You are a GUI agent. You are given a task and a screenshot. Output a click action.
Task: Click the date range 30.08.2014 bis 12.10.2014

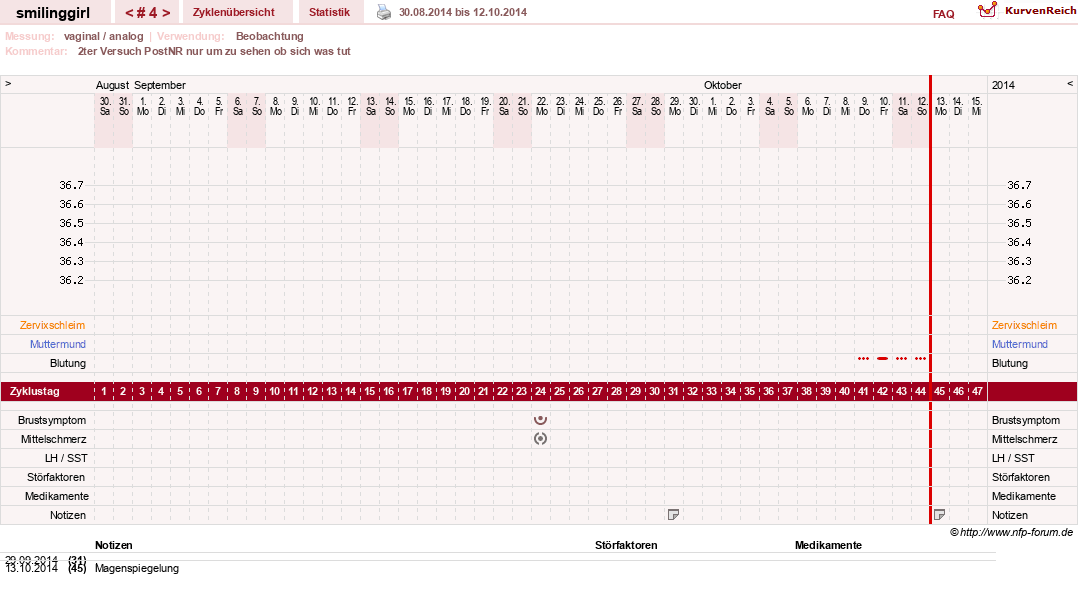[x=463, y=12]
